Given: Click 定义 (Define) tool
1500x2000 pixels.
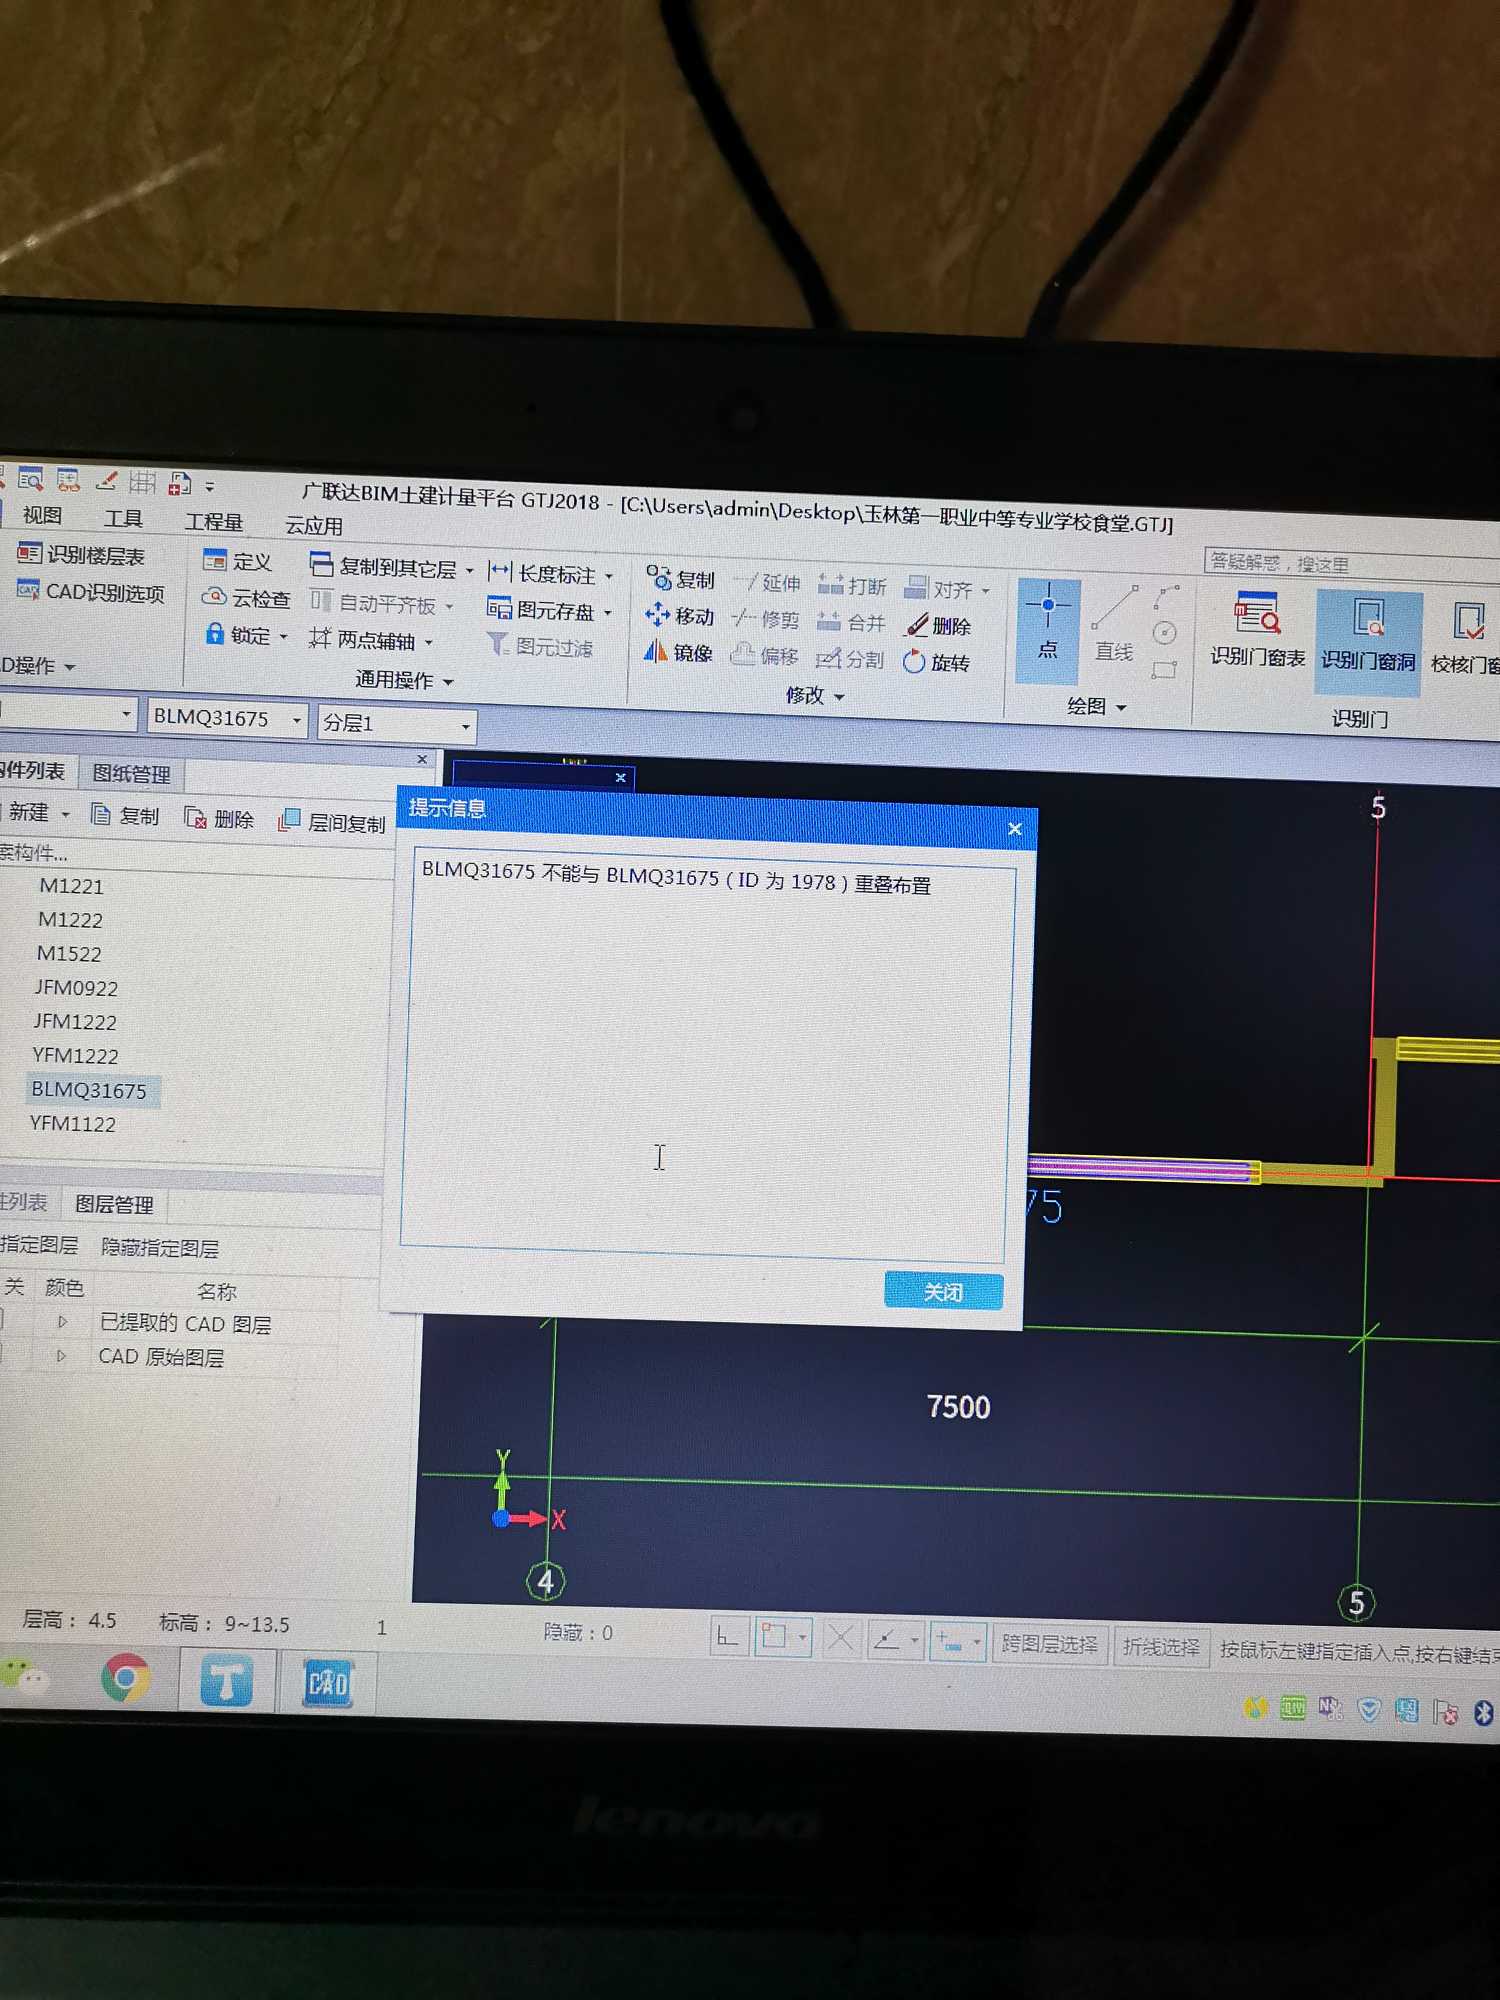Looking at the screenshot, I should (237, 561).
